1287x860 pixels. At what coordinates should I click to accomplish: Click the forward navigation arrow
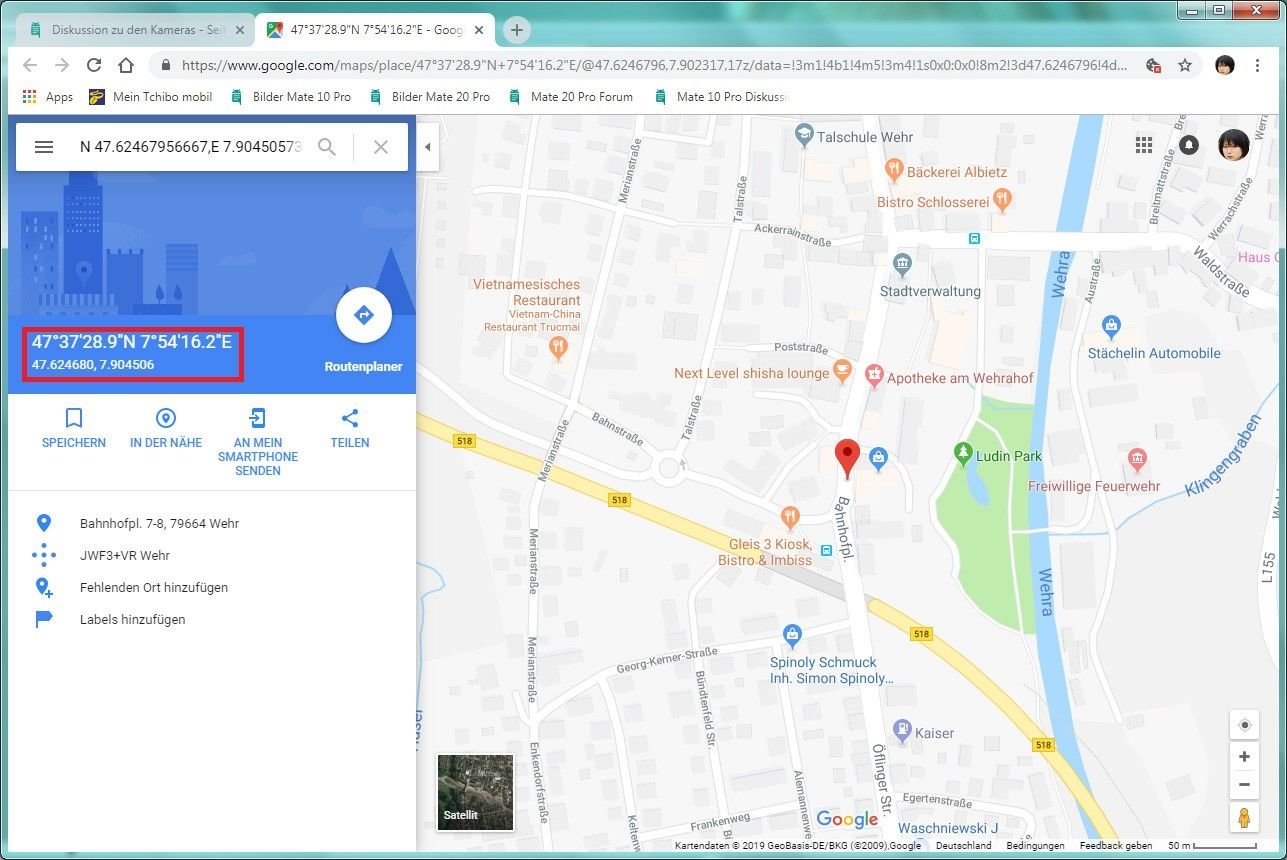pyautogui.click(x=62, y=65)
